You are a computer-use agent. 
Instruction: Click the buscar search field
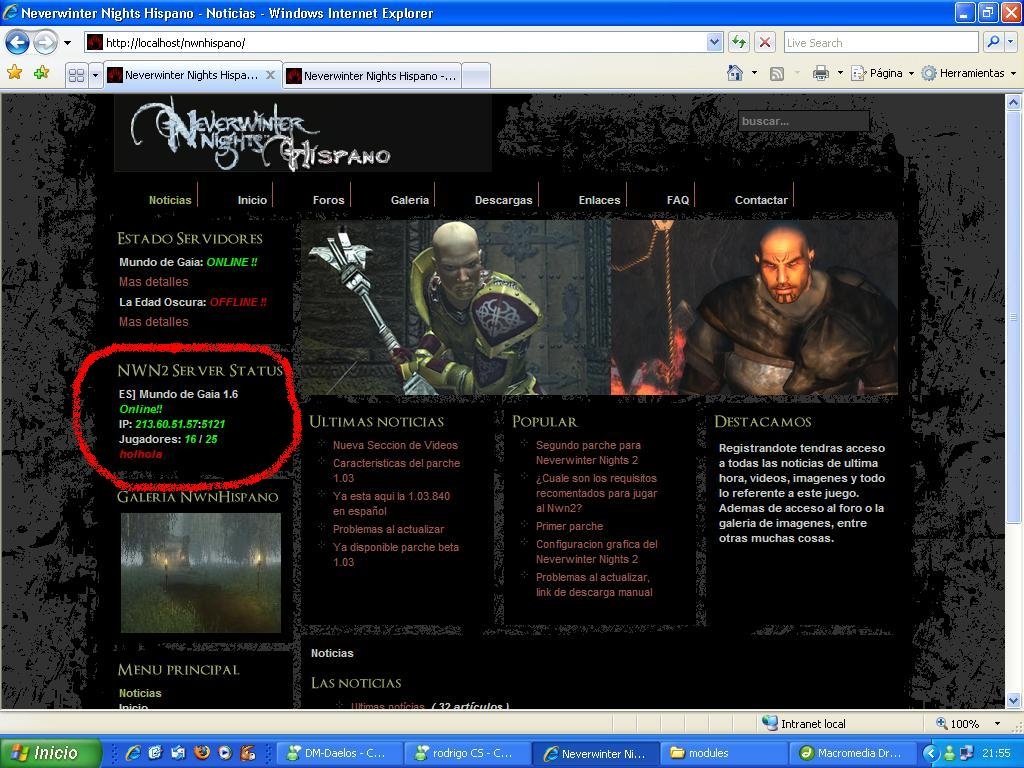tap(802, 121)
